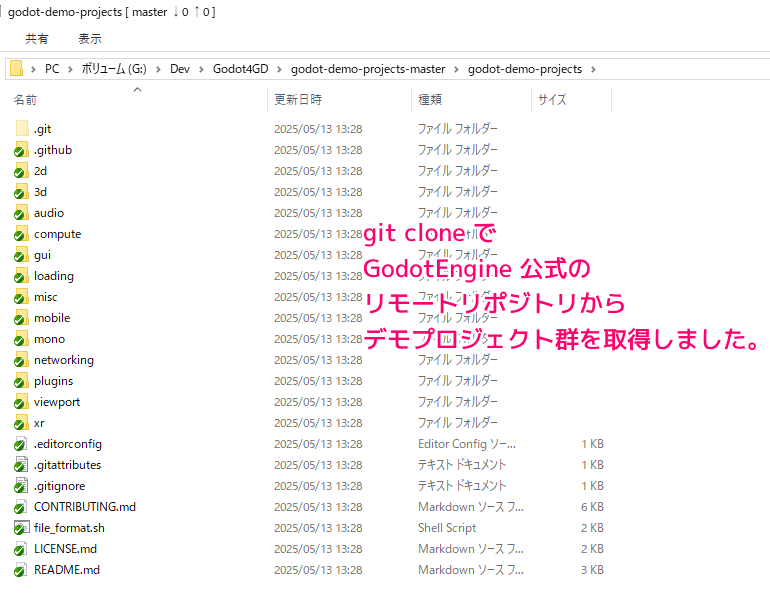Viewport: 770px width, 596px height.
Task: Click the Shell Script type cell
Action: pos(447,528)
